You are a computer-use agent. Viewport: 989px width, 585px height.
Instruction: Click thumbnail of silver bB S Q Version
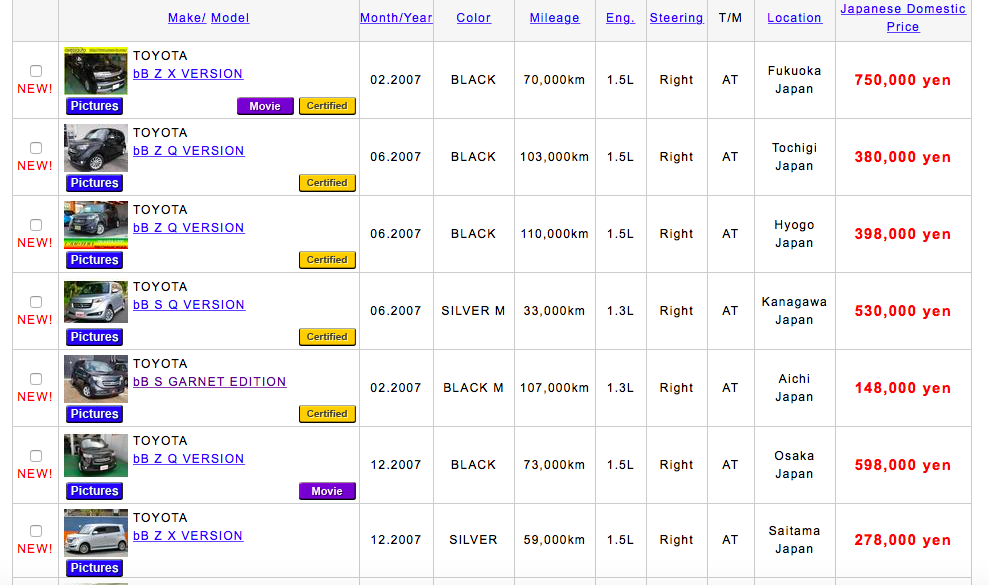pyautogui.click(x=96, y=301)
